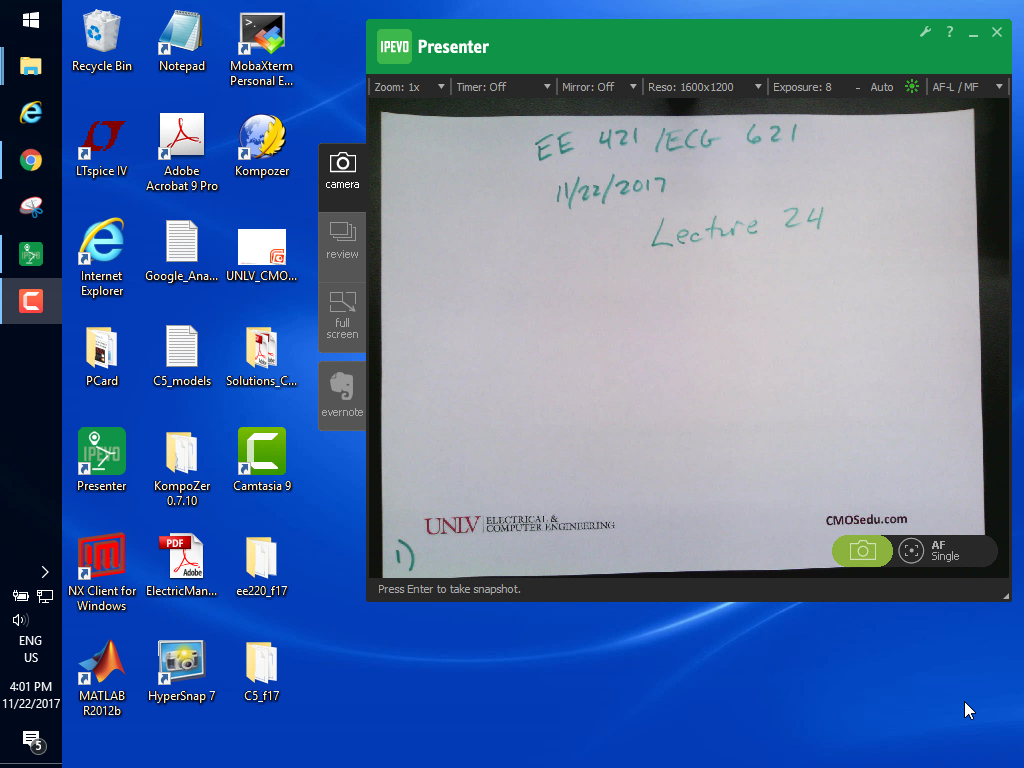Open File Explorer from the taskbar
1024x768 pixels.
pos(31,65)
